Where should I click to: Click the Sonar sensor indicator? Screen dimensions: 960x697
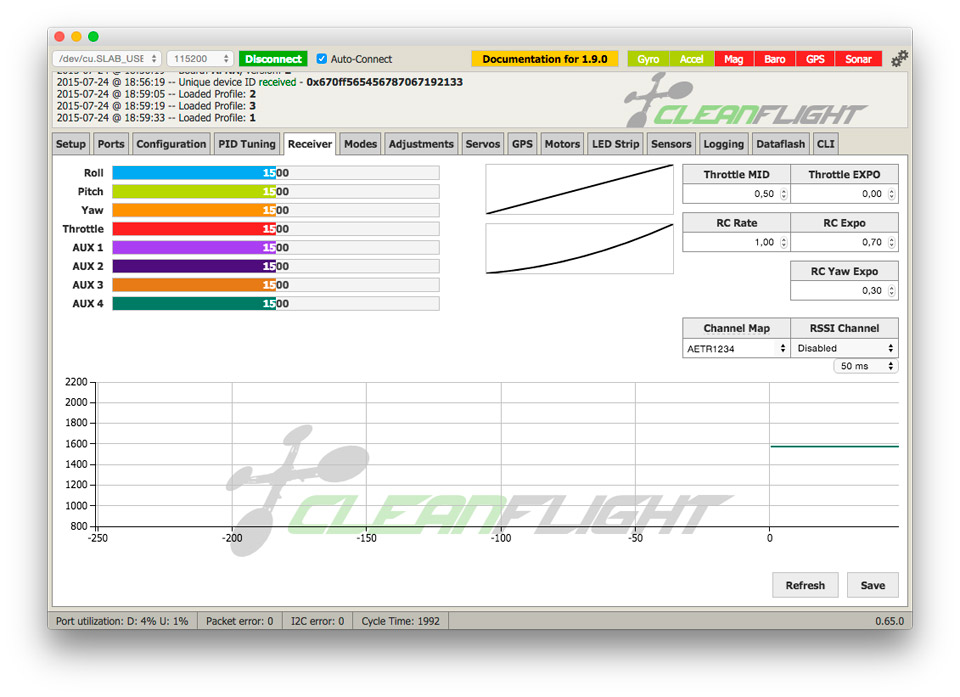[858, 59]
